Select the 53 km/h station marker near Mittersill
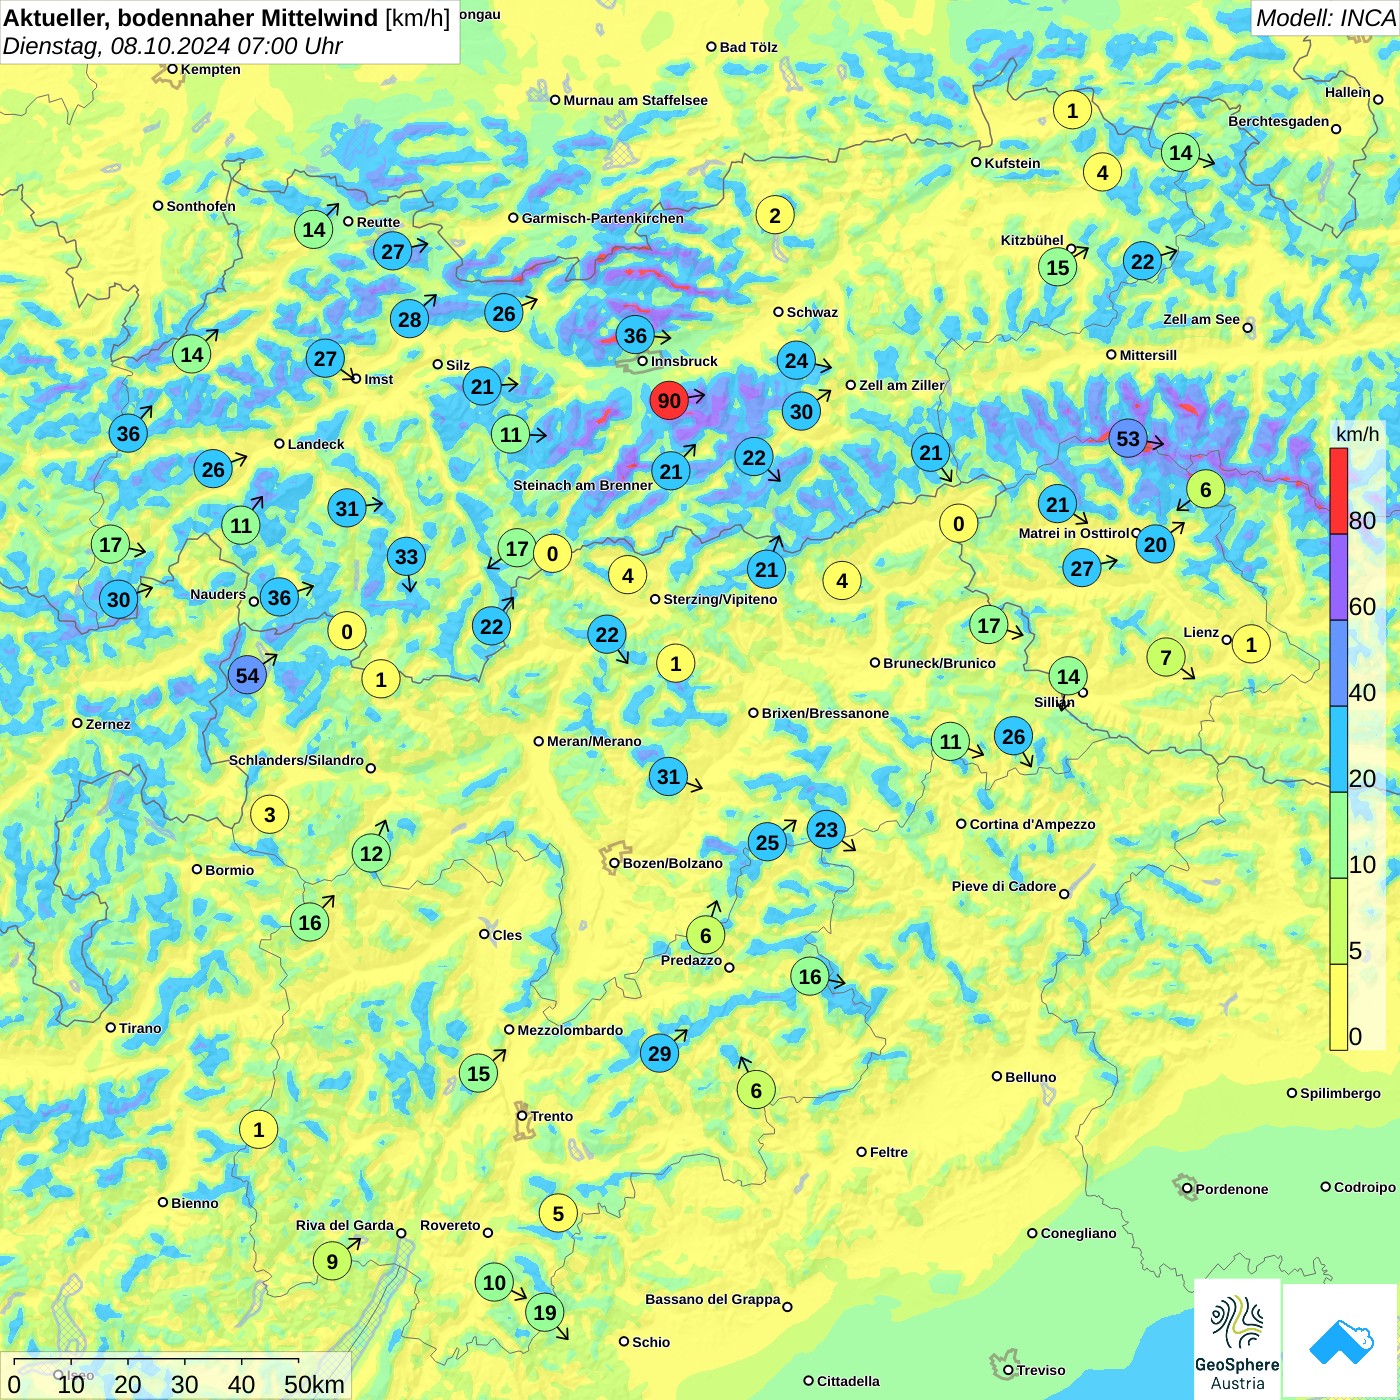Screen dimensions: 1400x1400 (1128, 439)
